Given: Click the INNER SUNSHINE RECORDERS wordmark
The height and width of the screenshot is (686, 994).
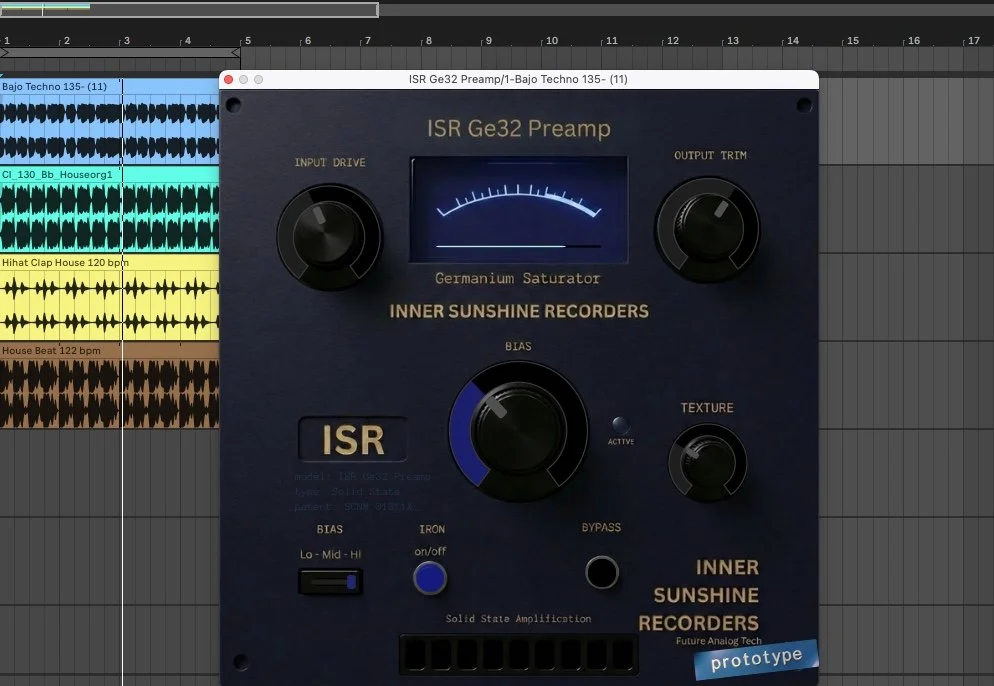Looking at the screenshot, I should click(519, 312).
